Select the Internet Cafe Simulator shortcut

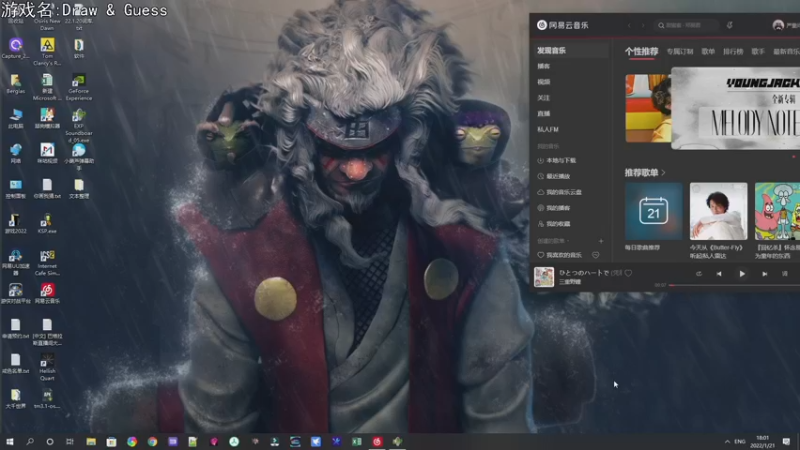tap(47, 262)
